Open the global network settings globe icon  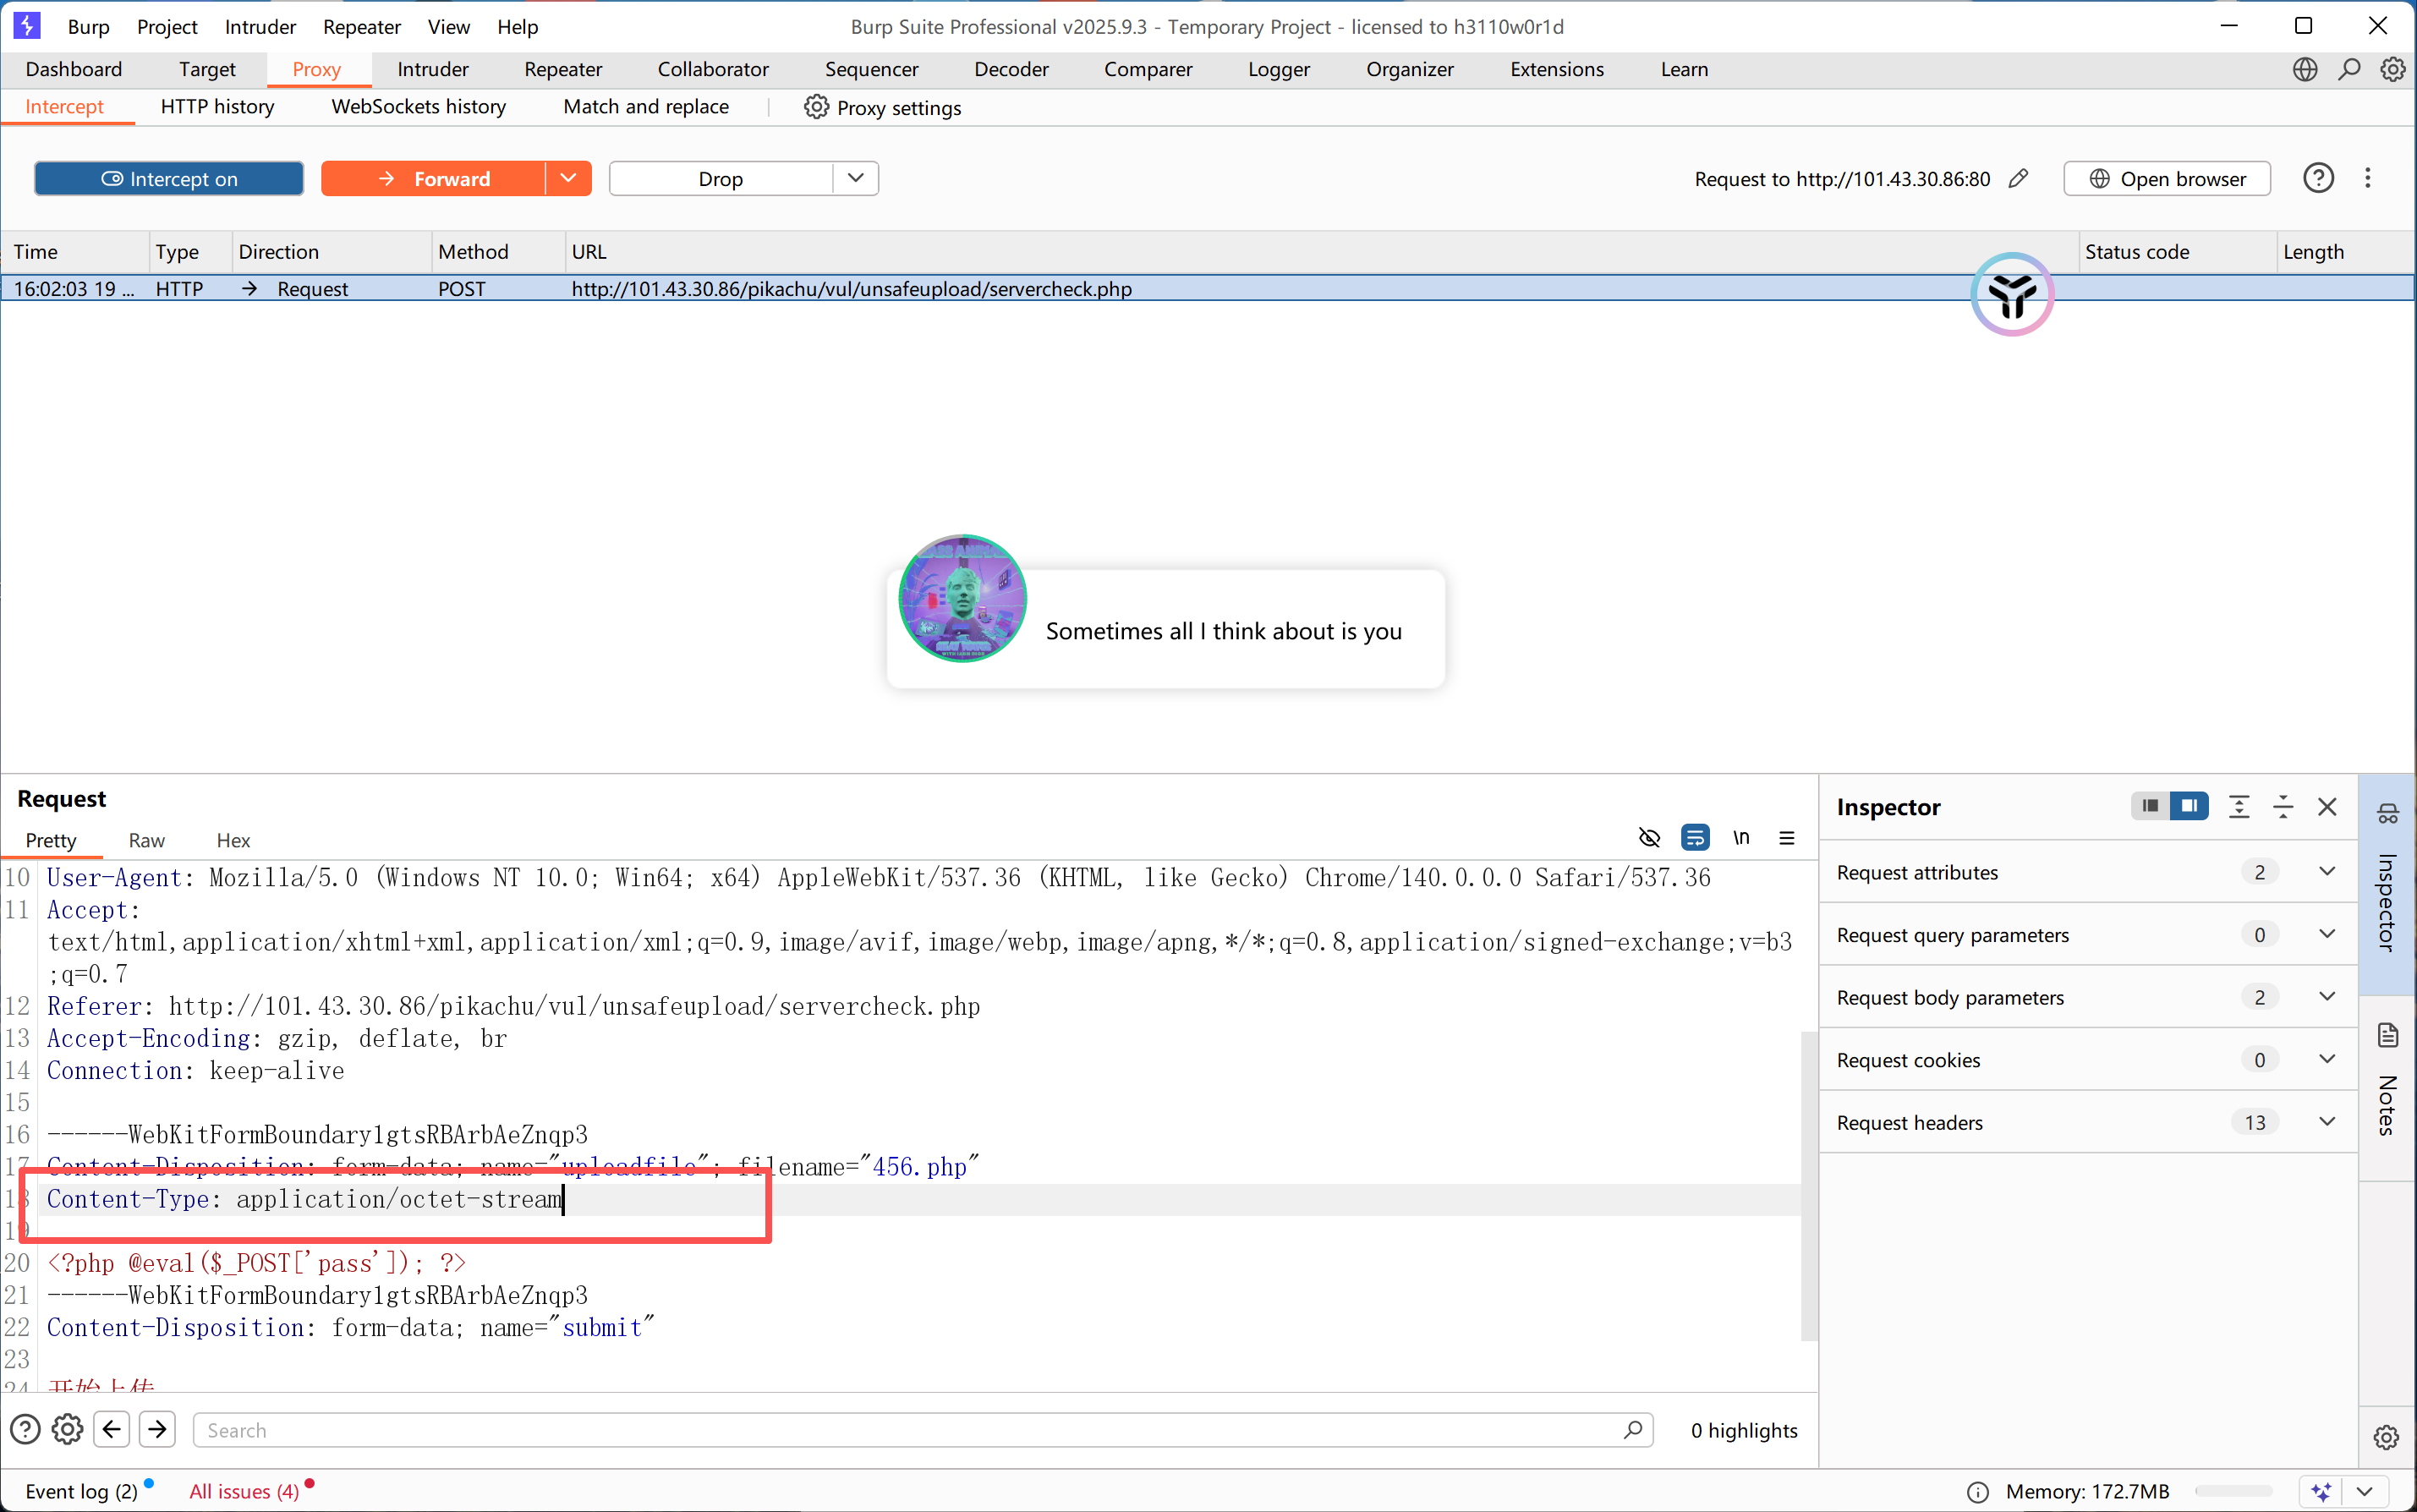pos(2305,69)
